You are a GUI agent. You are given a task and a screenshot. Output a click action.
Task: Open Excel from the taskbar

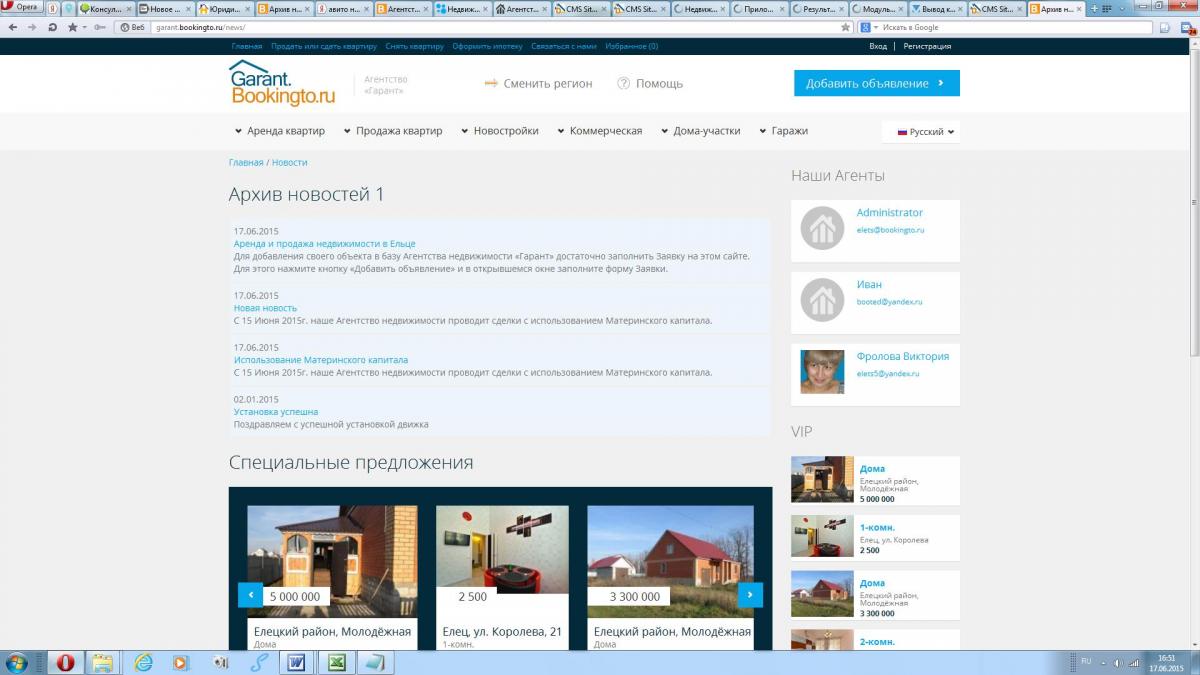336,662
